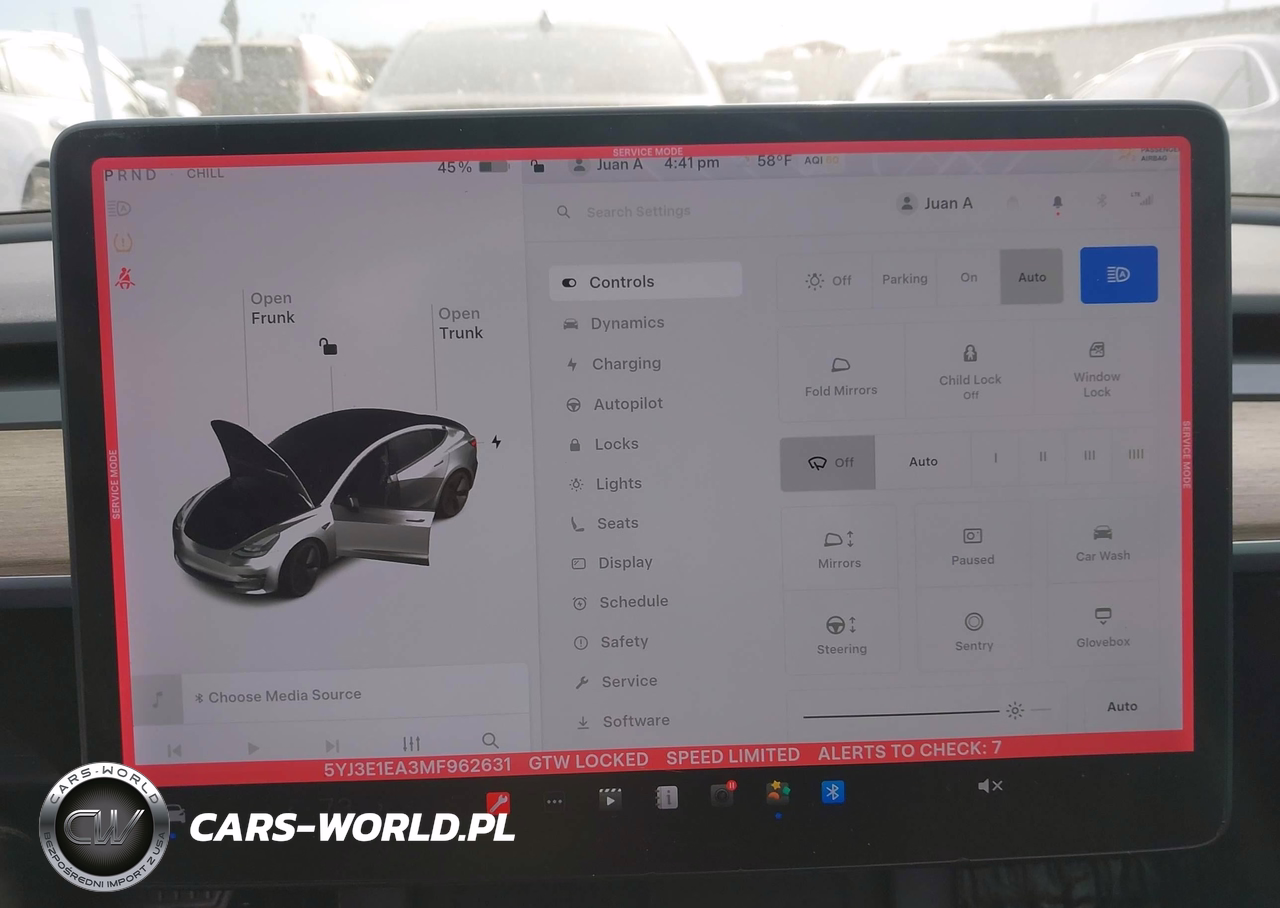Toggle the auto high beam button
This screenshot has width=1280, height=908.
coord(1118,275)
